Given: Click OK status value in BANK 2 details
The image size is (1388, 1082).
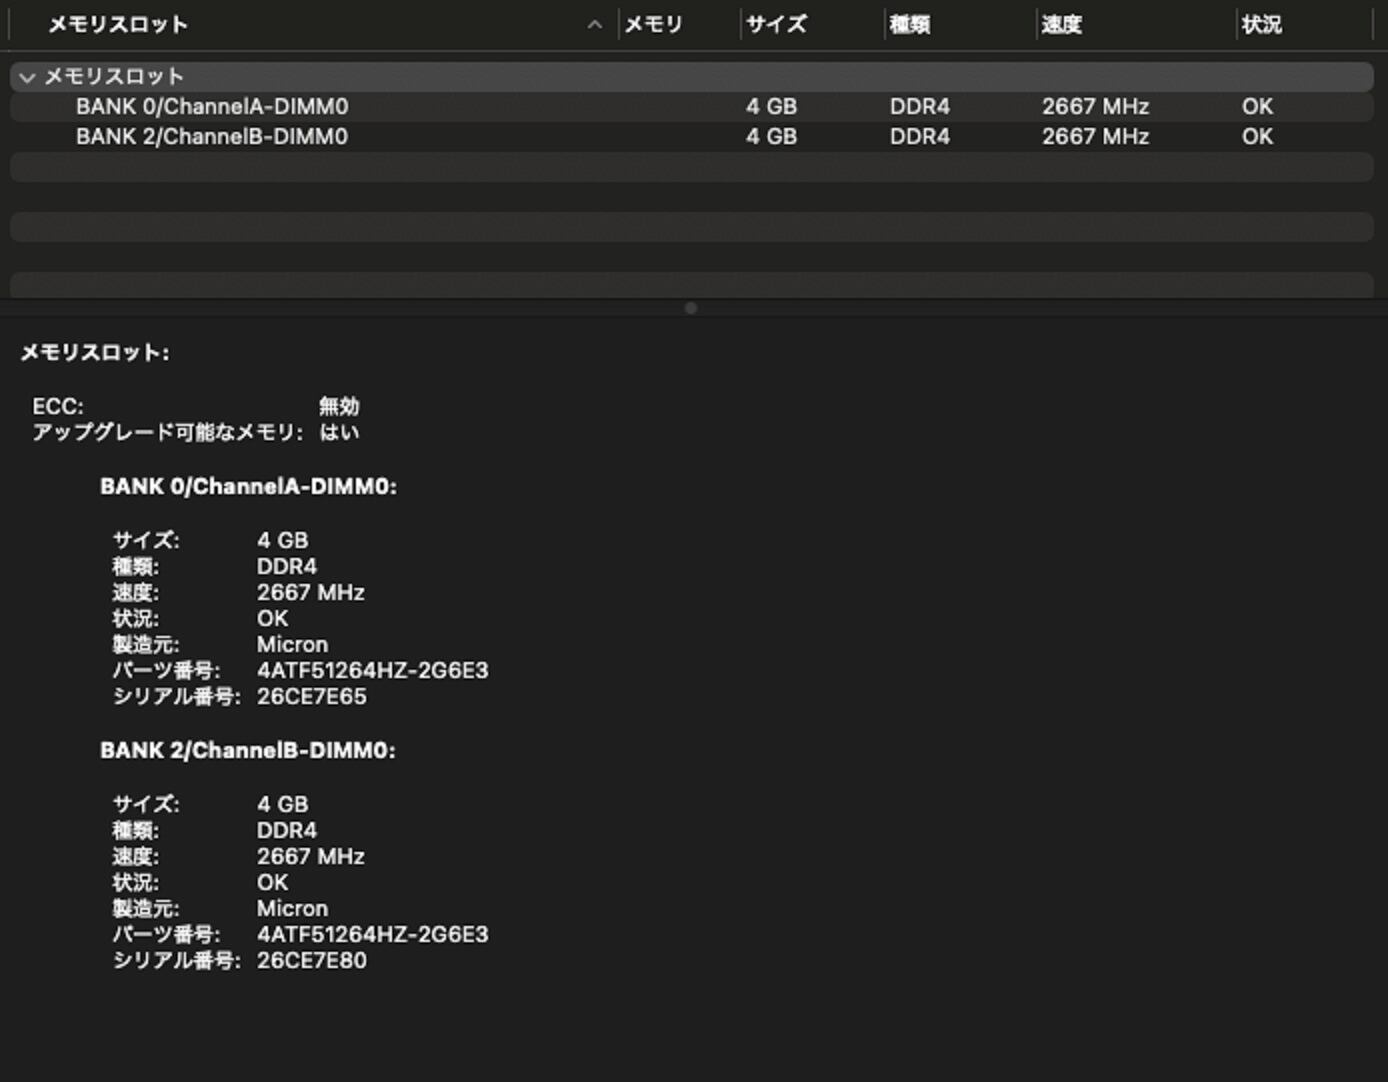Looking at the screenshot, I should [x=273, y=883].
